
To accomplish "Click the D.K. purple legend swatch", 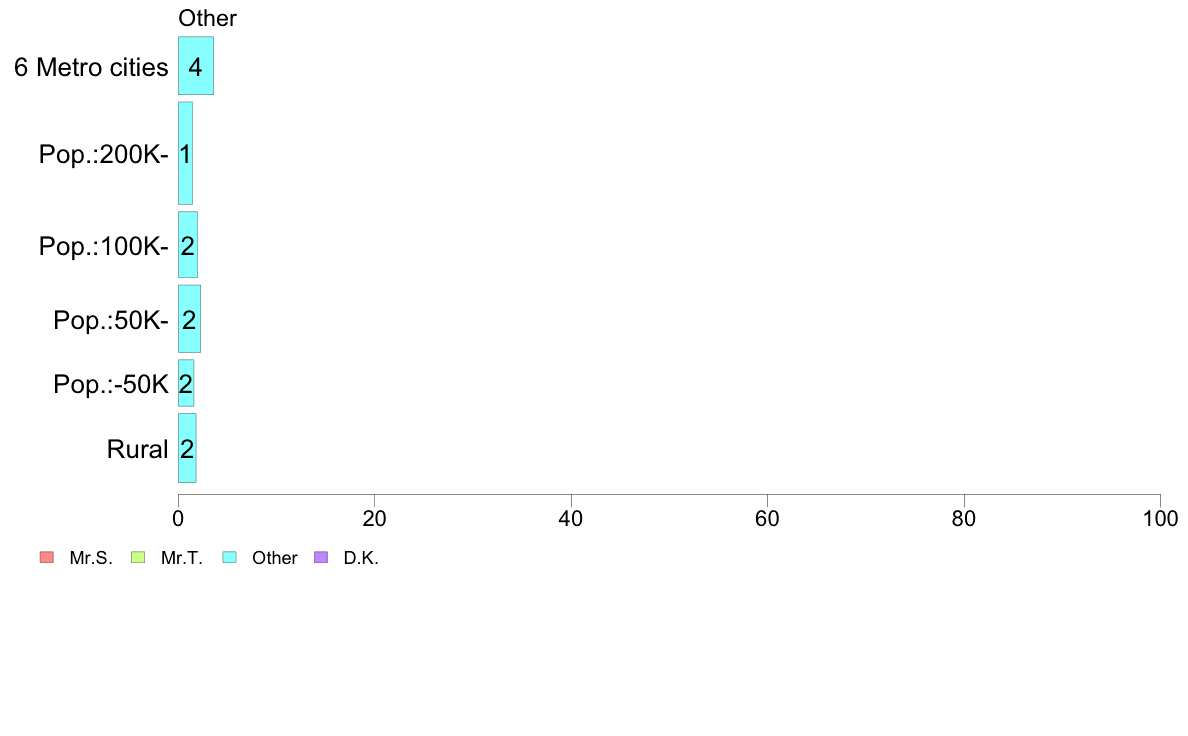I will 321,558.
